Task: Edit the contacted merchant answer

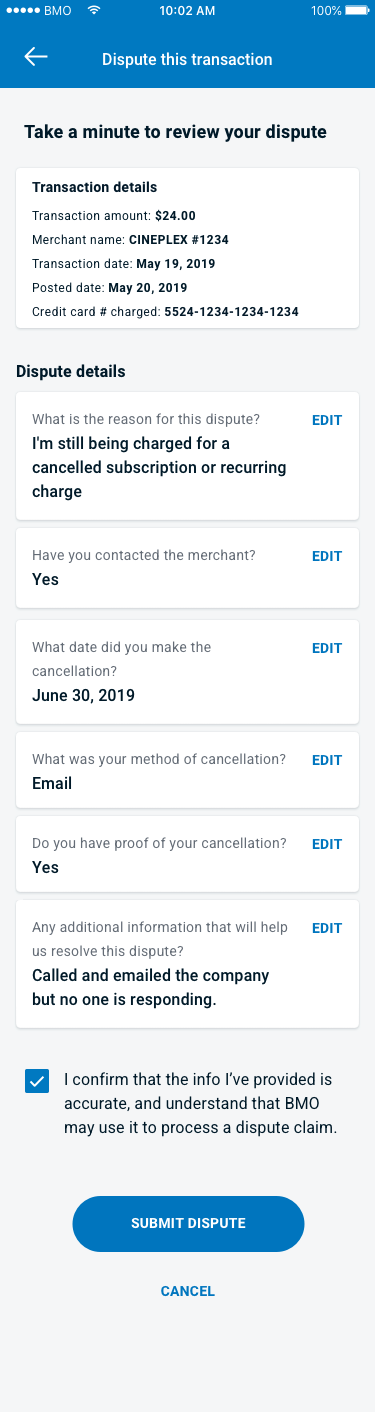Action: pyautogui.click(x=327, y=556)
